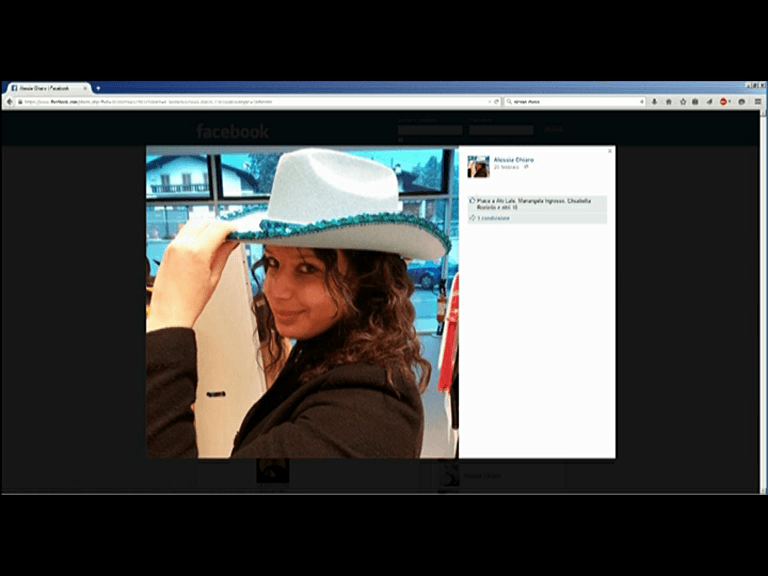
Task: Open the Firefox hamburger menu
Action: (x=758, y=102)
